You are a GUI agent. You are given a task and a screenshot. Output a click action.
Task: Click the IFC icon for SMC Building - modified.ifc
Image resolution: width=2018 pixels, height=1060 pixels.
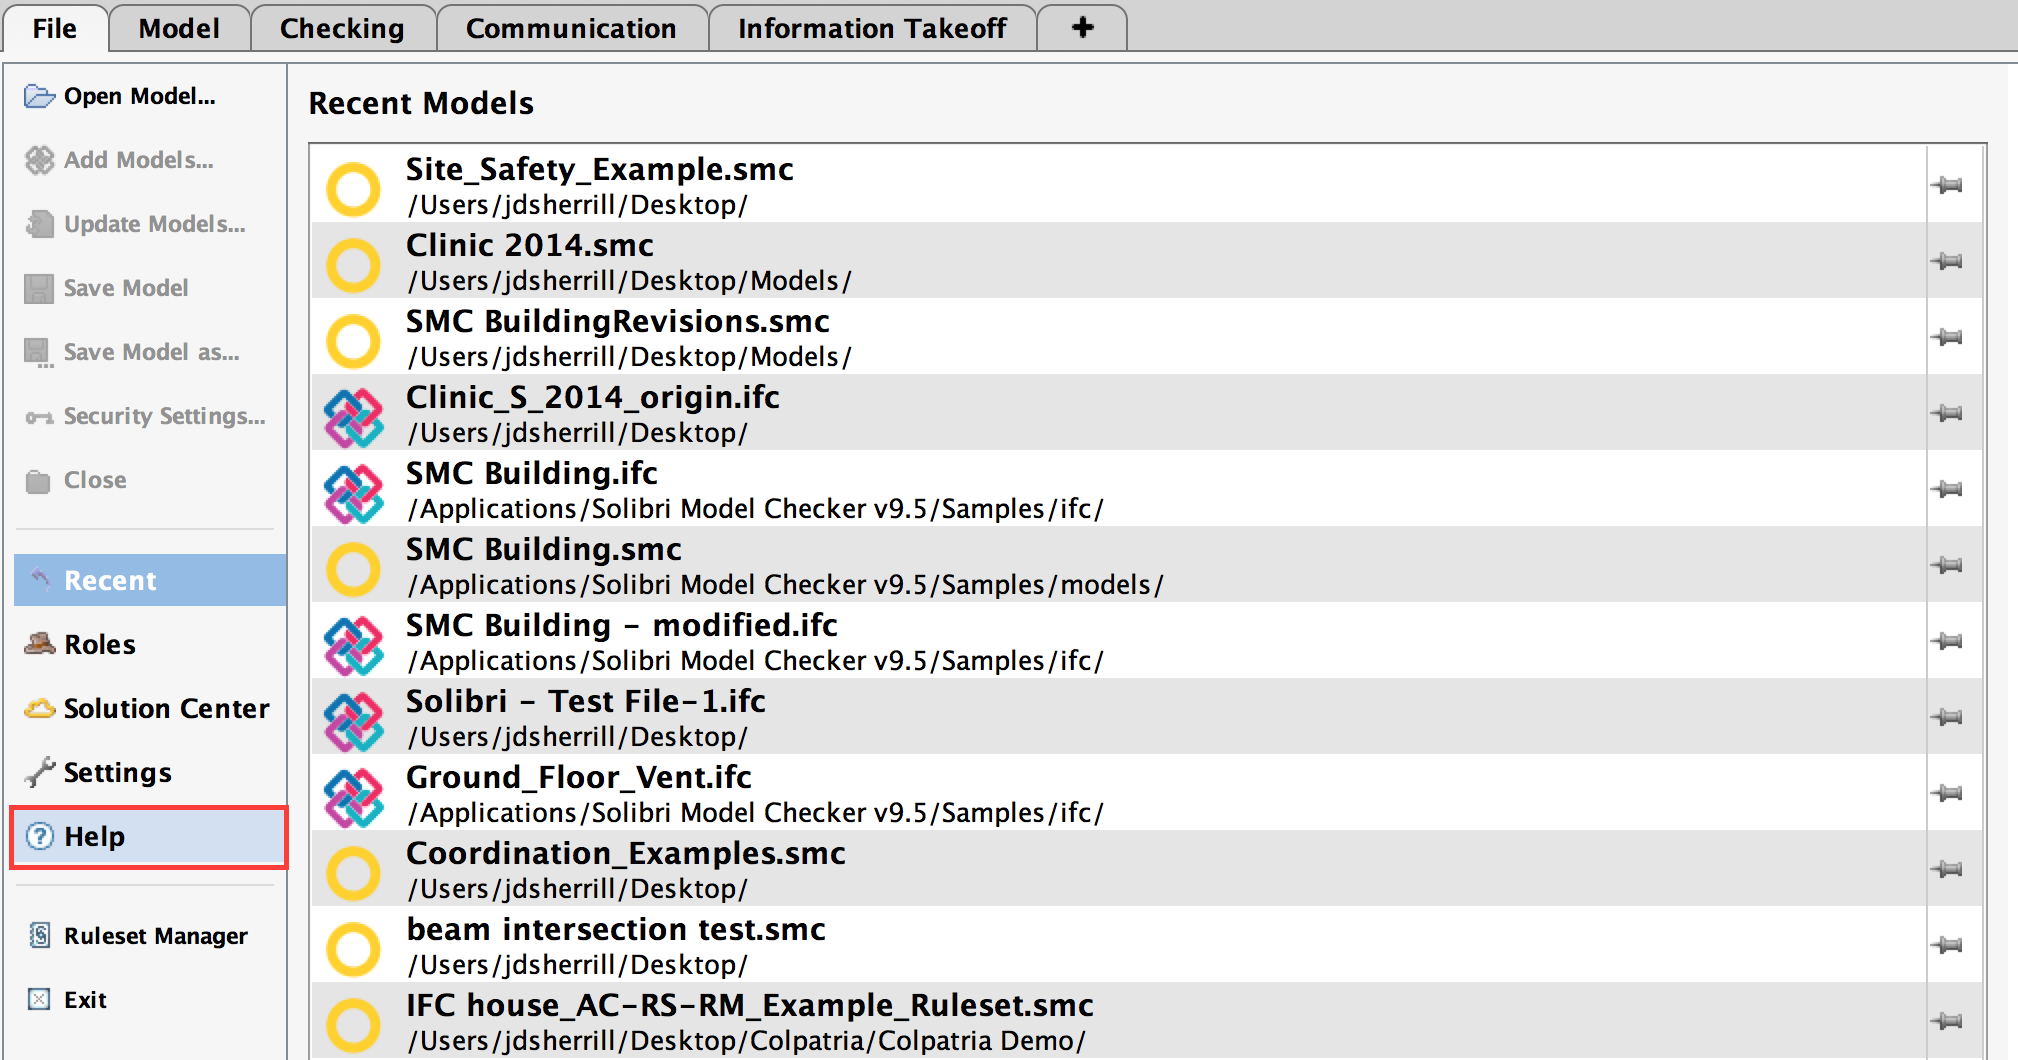(354, 645)
